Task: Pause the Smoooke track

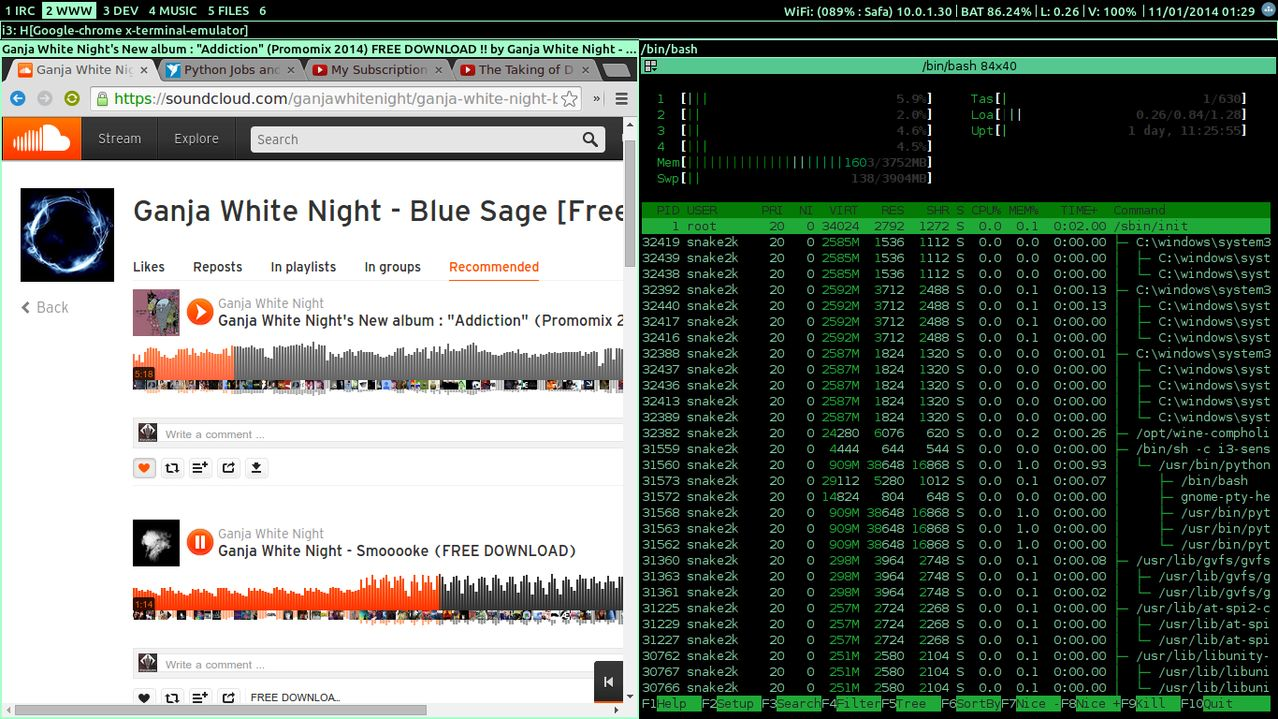Action: (x=200, y=543)
